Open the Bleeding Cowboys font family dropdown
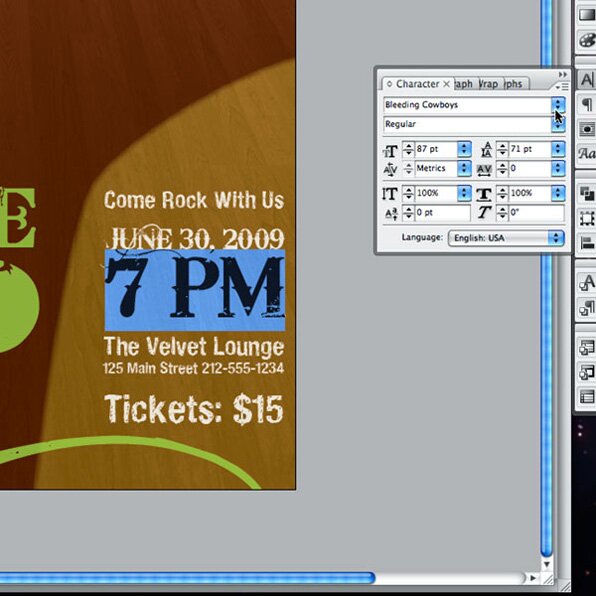The height and width of the screenshot is (596, 596). tap(558, 105)
